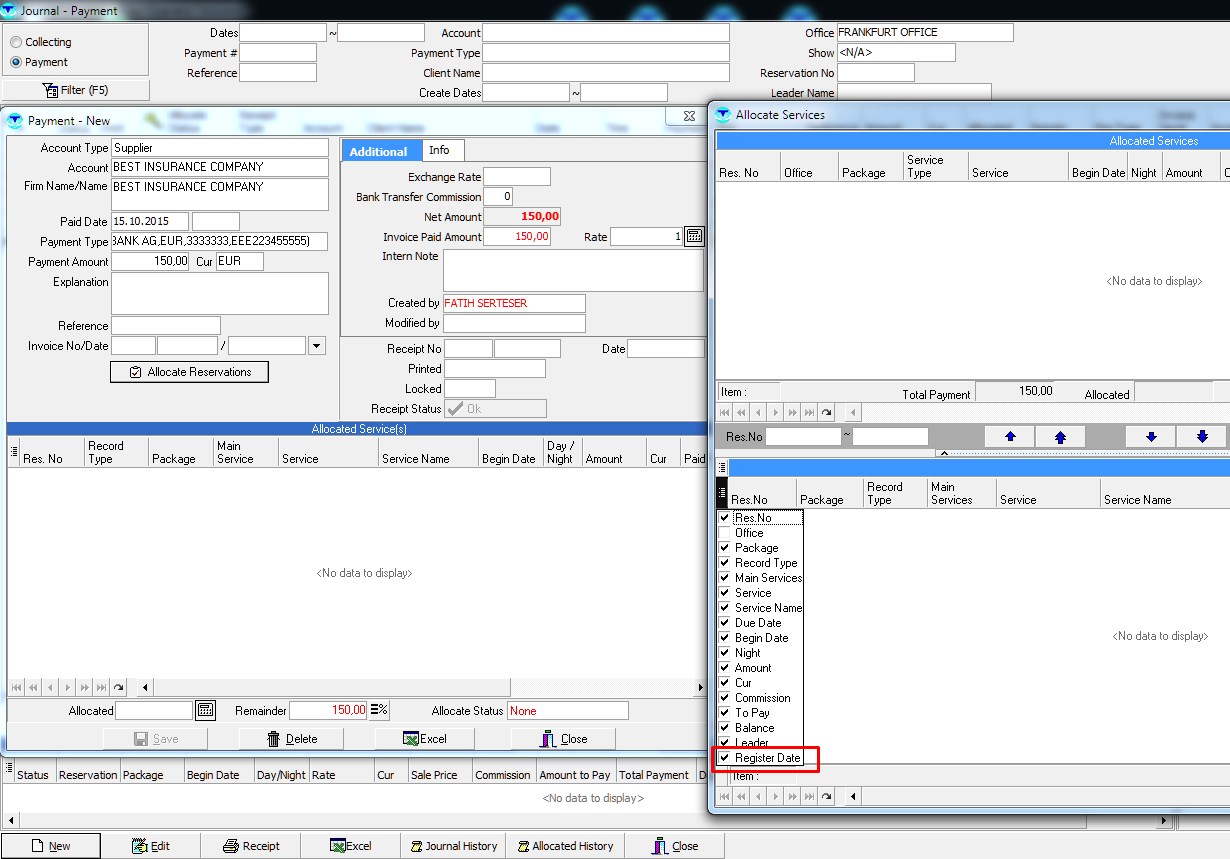The width and height of the screenshot is (1230, 859).
Task: Click into the Explanation text field
Action: pyautogui.click(x=219, y=293)
